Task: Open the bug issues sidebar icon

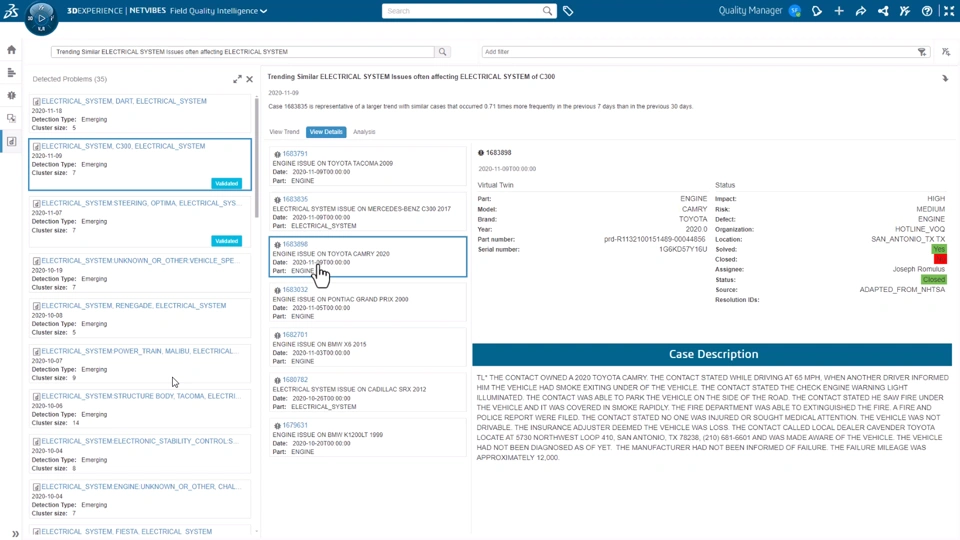Action: click(12, 96)
